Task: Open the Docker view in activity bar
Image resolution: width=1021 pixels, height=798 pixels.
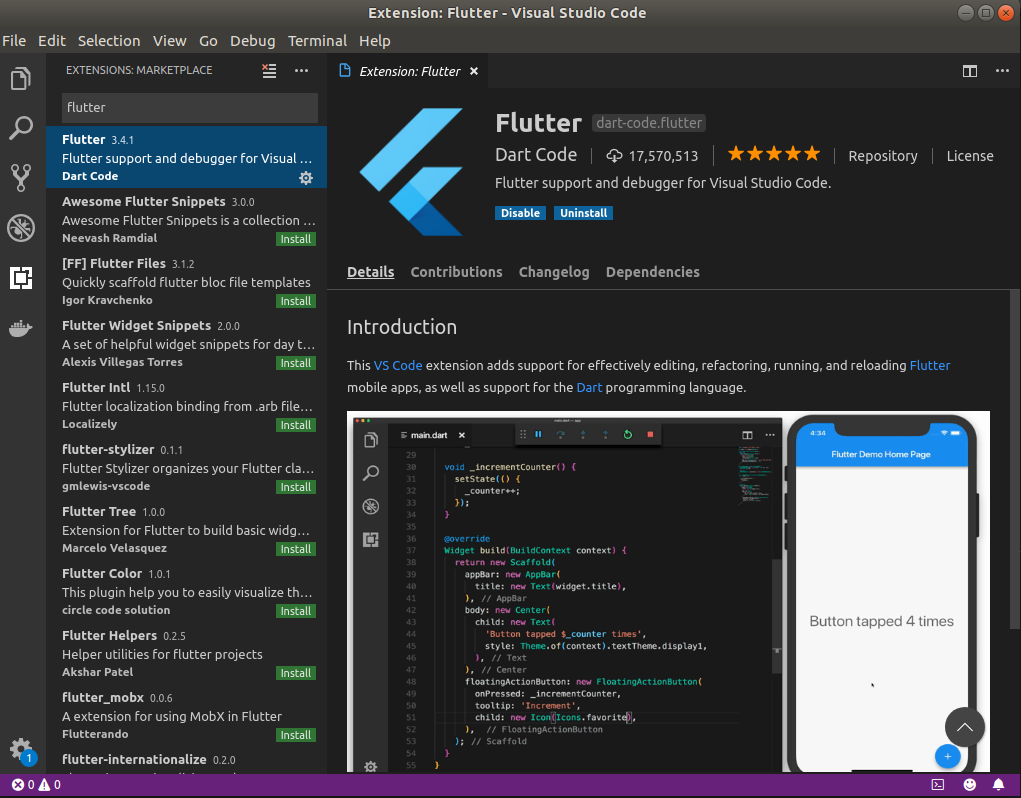Action: click(x=21, y=328)
